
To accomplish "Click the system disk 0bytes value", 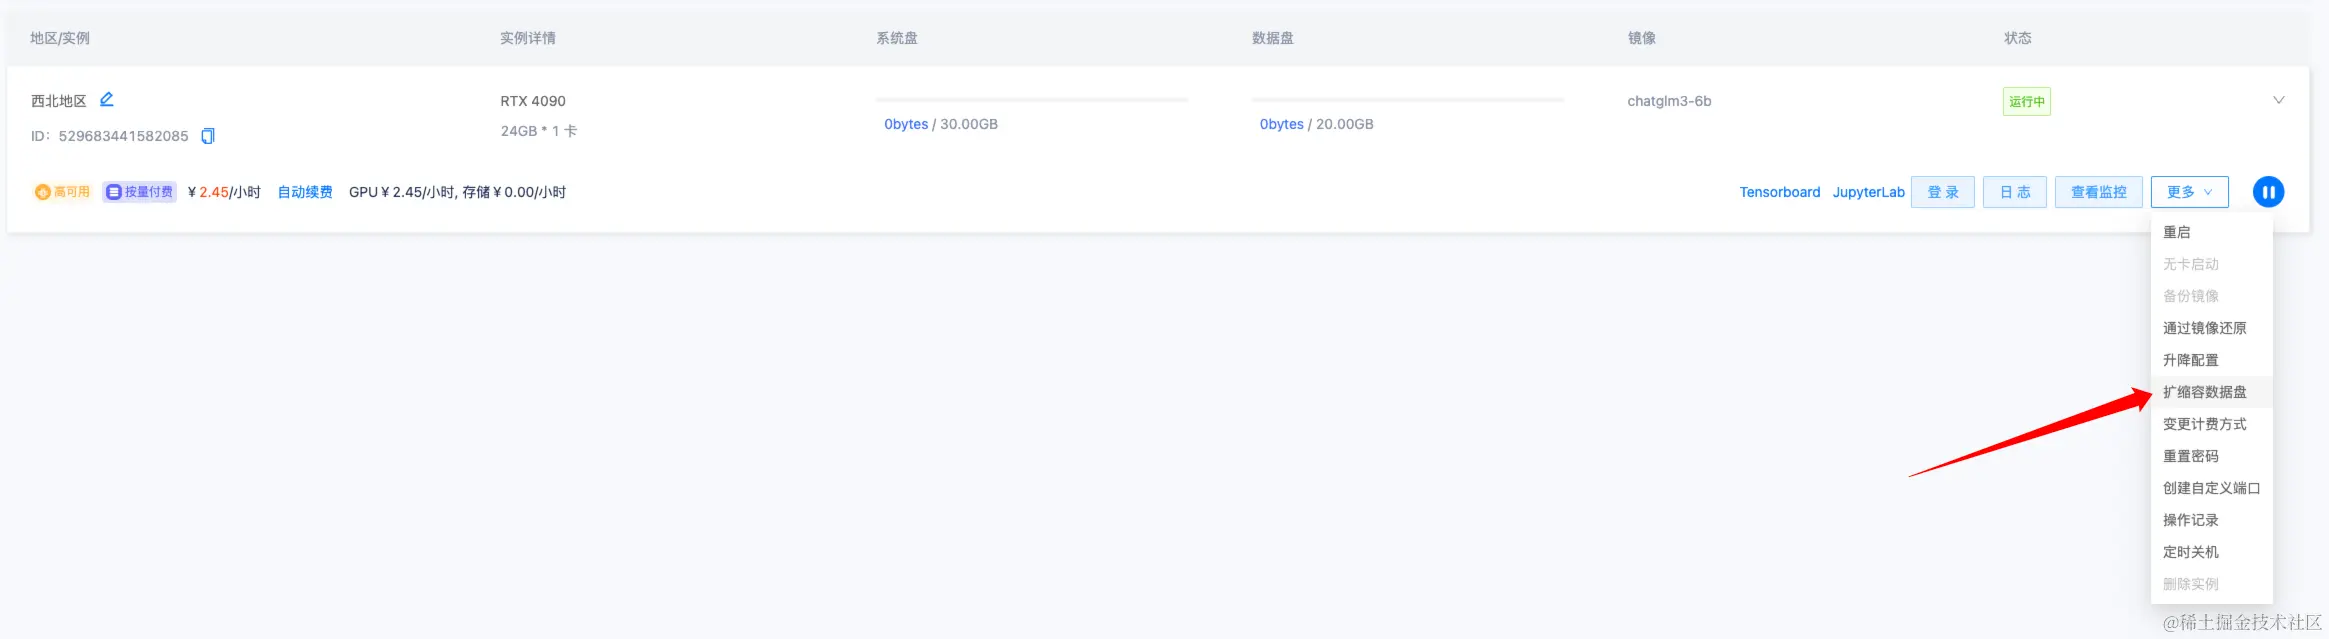I will tap(906, 124).
